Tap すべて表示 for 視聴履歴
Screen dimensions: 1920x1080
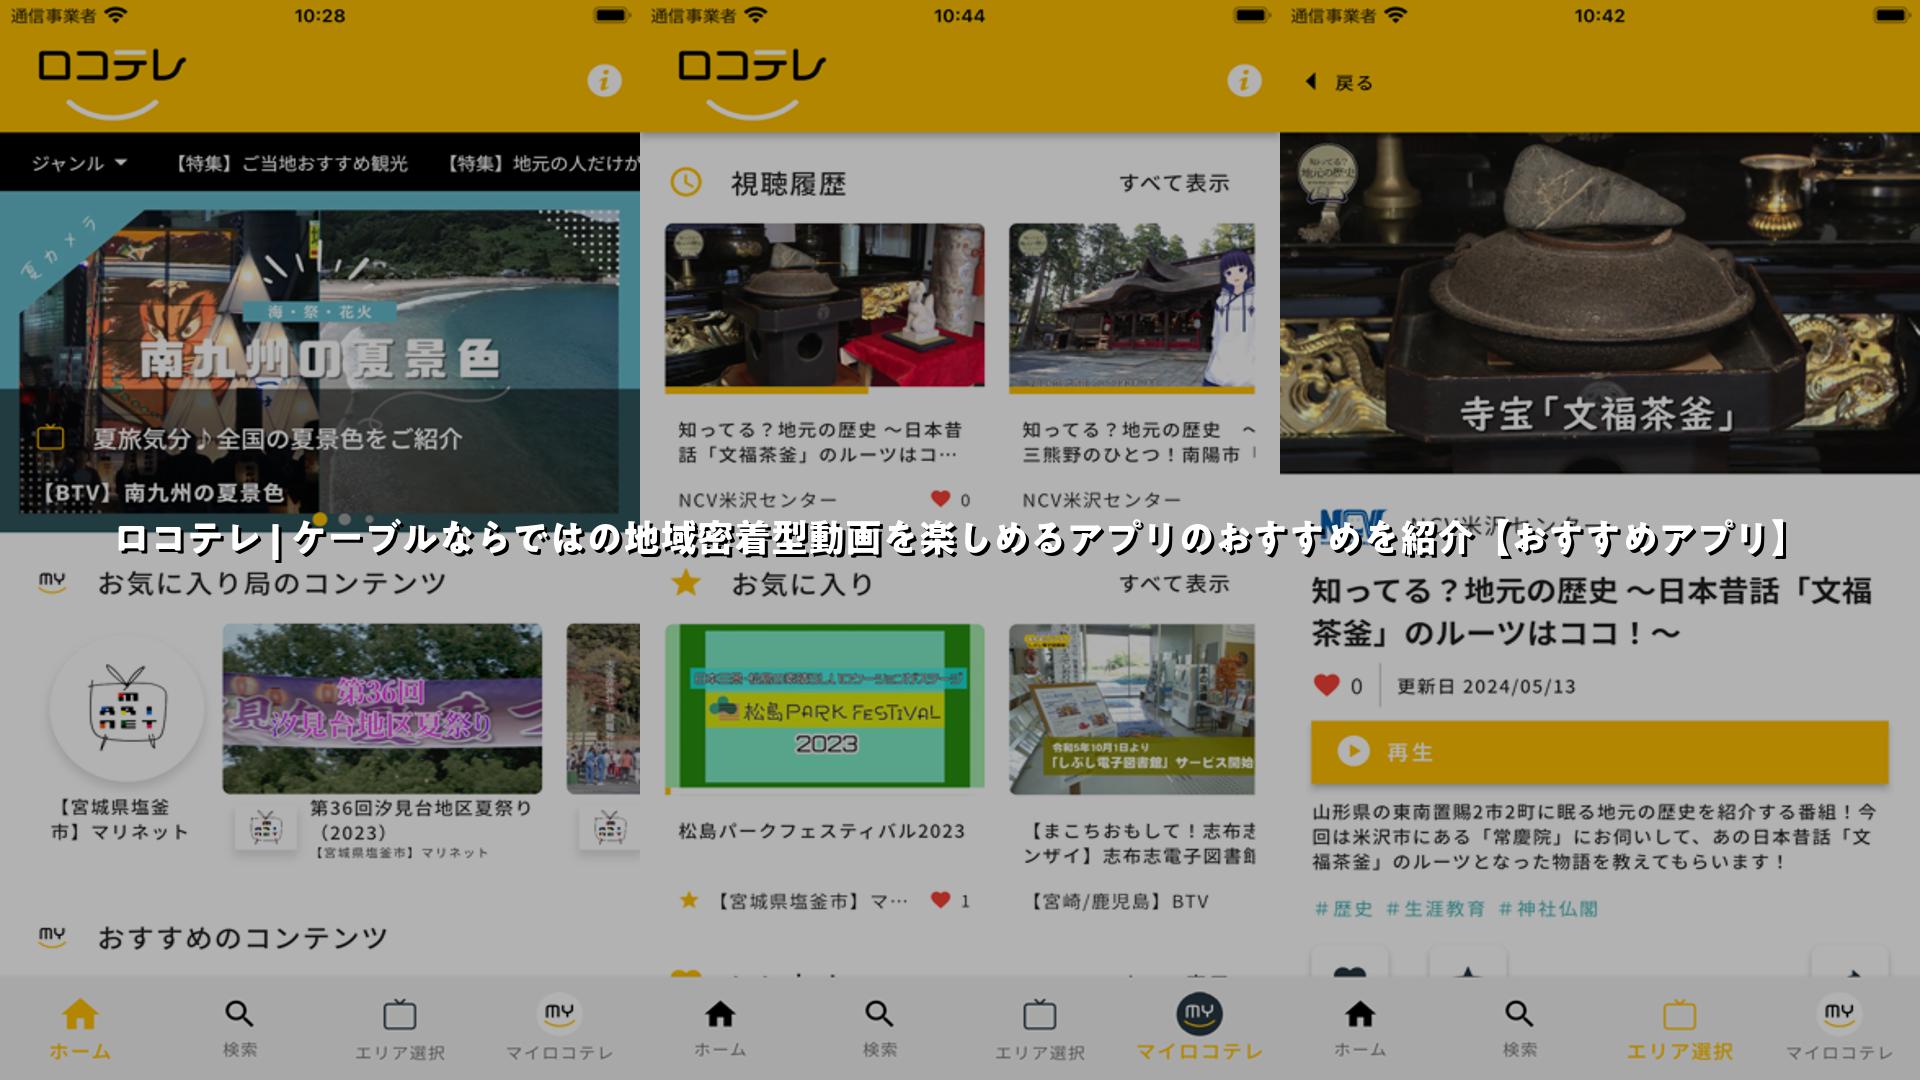tap(1174, 183)
